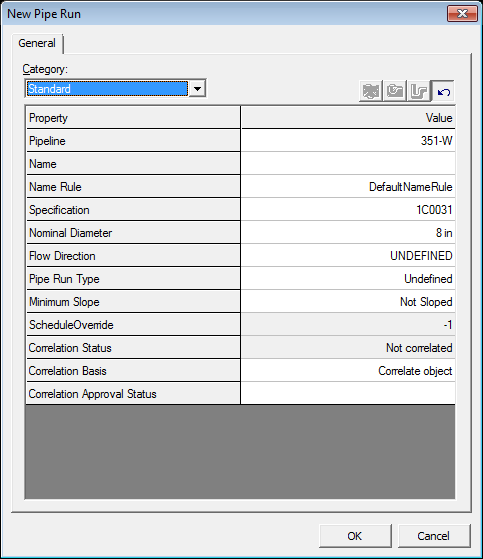
Task: Click the Nominal Diameter 8 in value
Action: [348, 232]
